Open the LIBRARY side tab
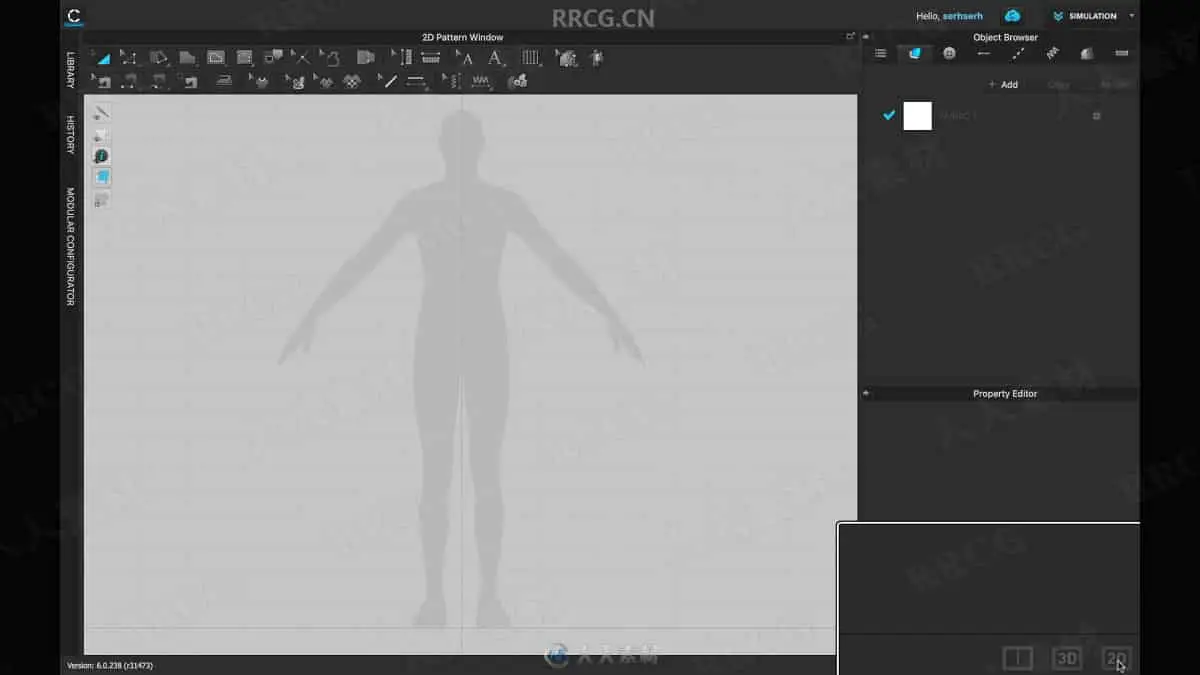This screenshot has height=675, width=1200. pyautogui.click(x=71, y=70)
